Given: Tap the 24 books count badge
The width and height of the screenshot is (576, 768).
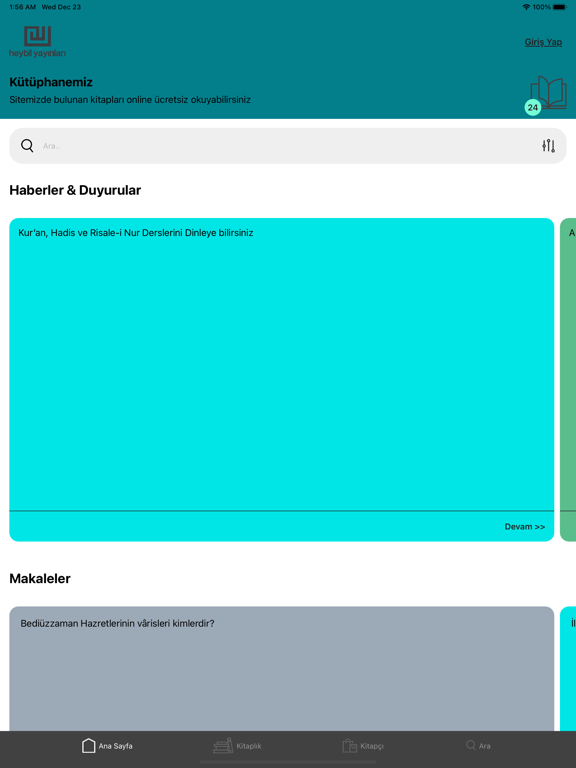Looking at the screenshot, I should (x=533, y=107).
